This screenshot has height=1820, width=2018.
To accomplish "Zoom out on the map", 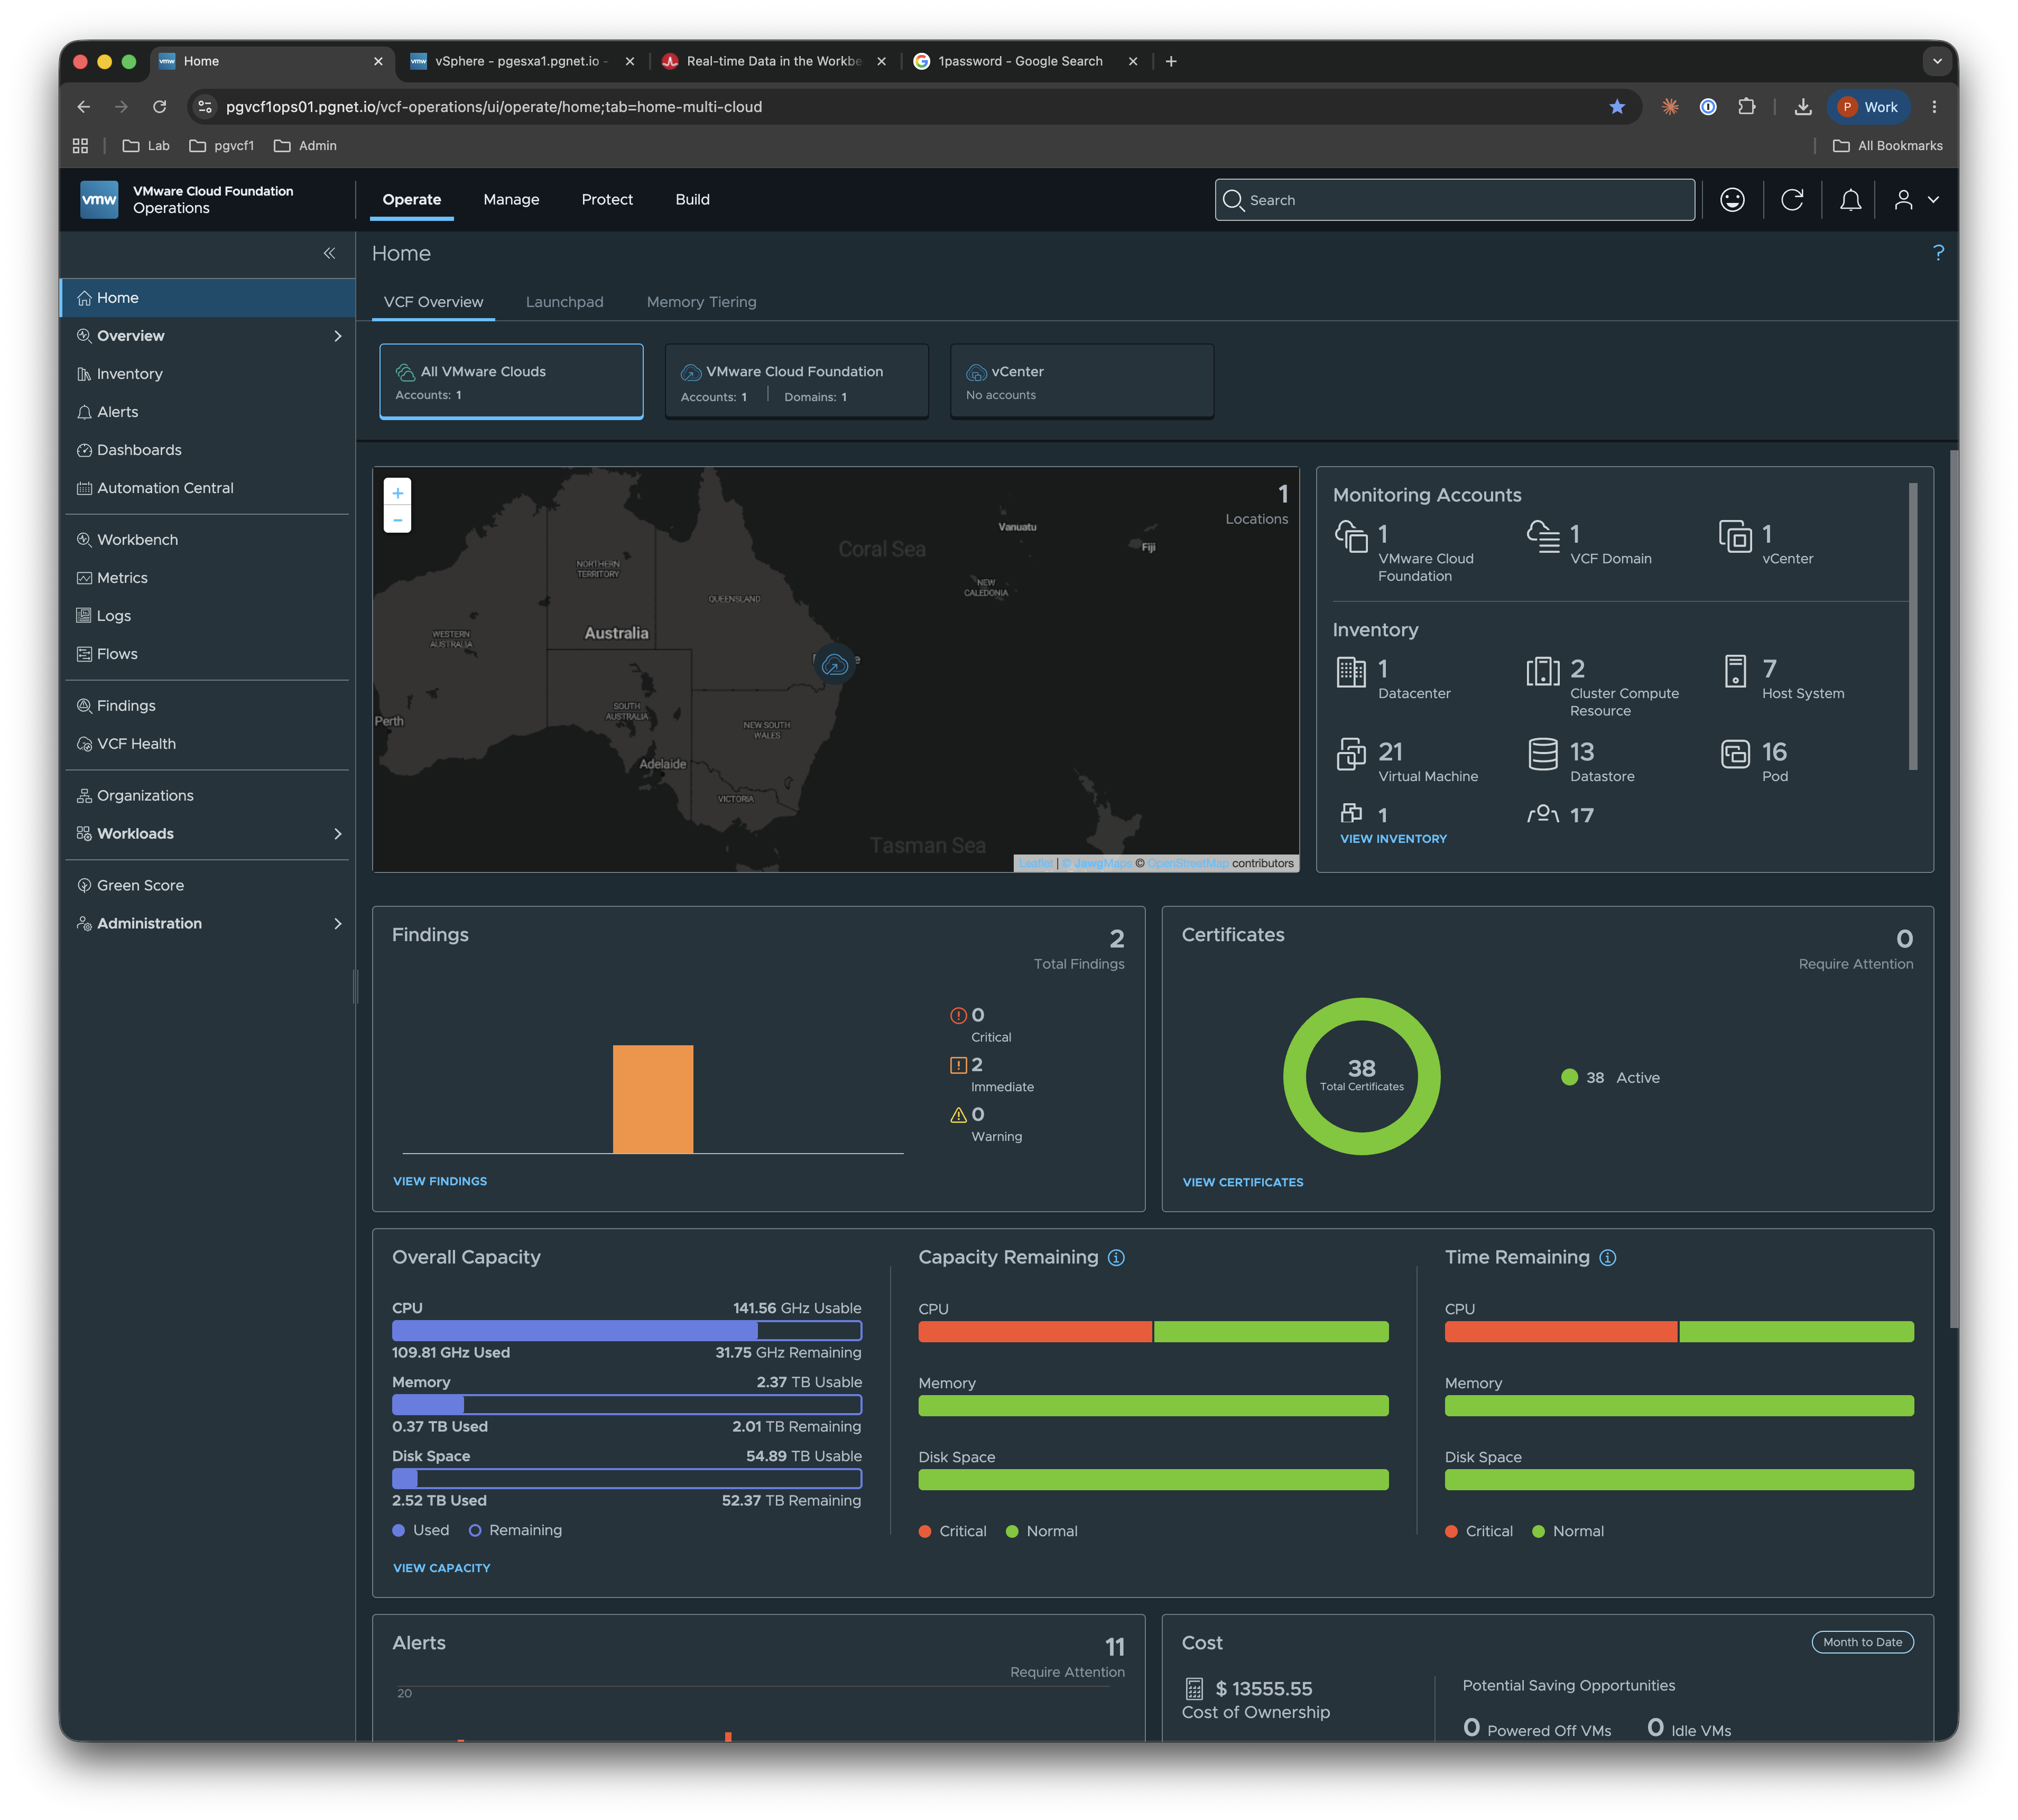I will pos(398,520).
